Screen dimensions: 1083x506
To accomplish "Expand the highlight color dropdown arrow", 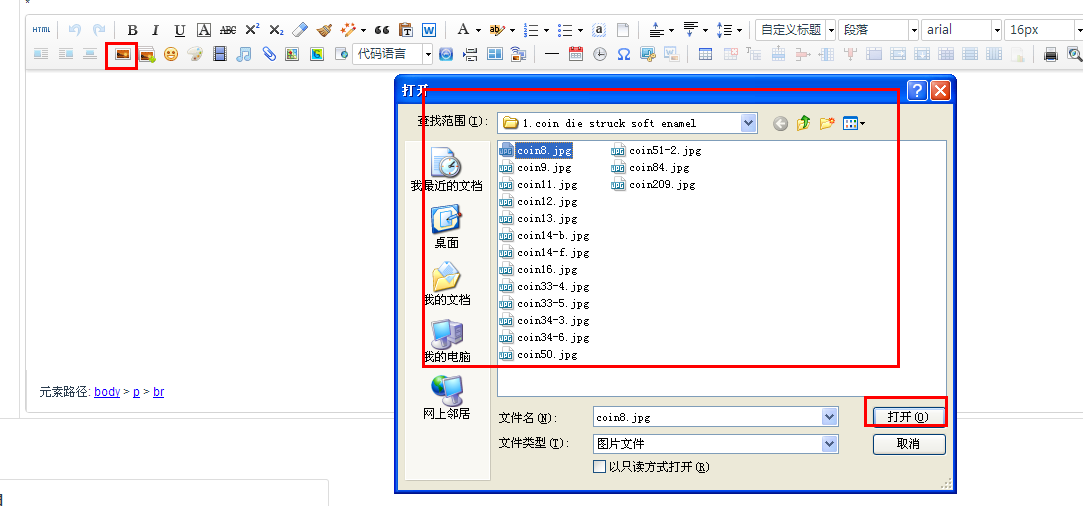I will [x=512, y=30].
